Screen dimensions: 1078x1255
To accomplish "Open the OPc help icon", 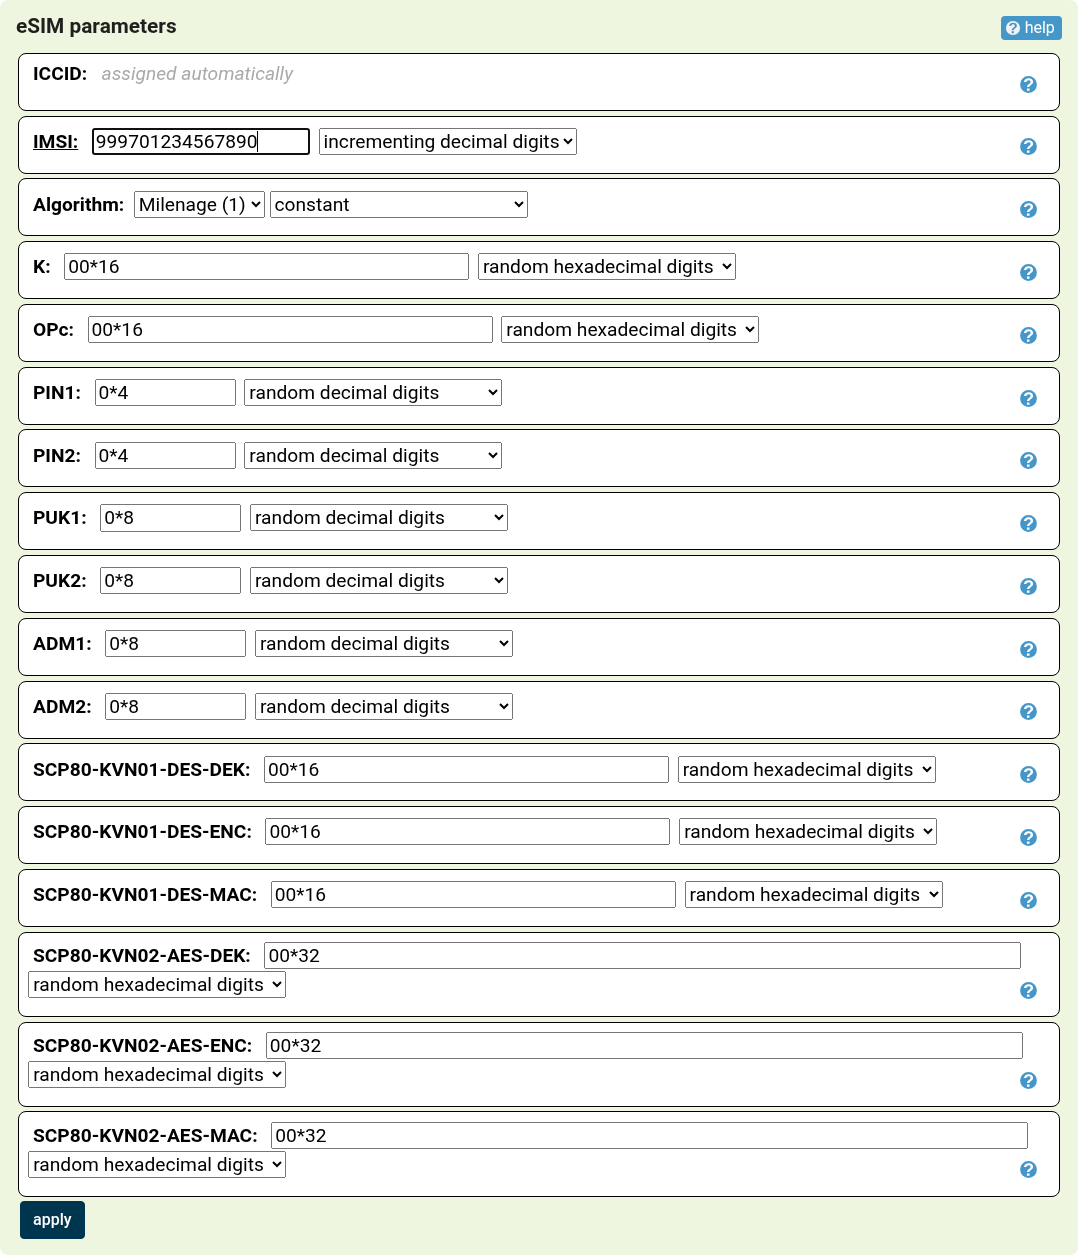I will [x=1028, y=335].
